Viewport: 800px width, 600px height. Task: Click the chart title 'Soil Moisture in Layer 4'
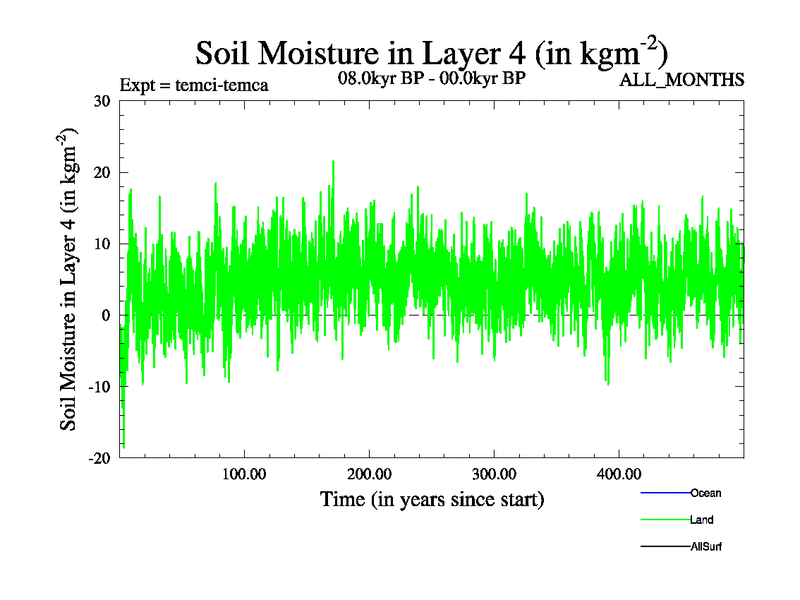(x=431, y=51)
